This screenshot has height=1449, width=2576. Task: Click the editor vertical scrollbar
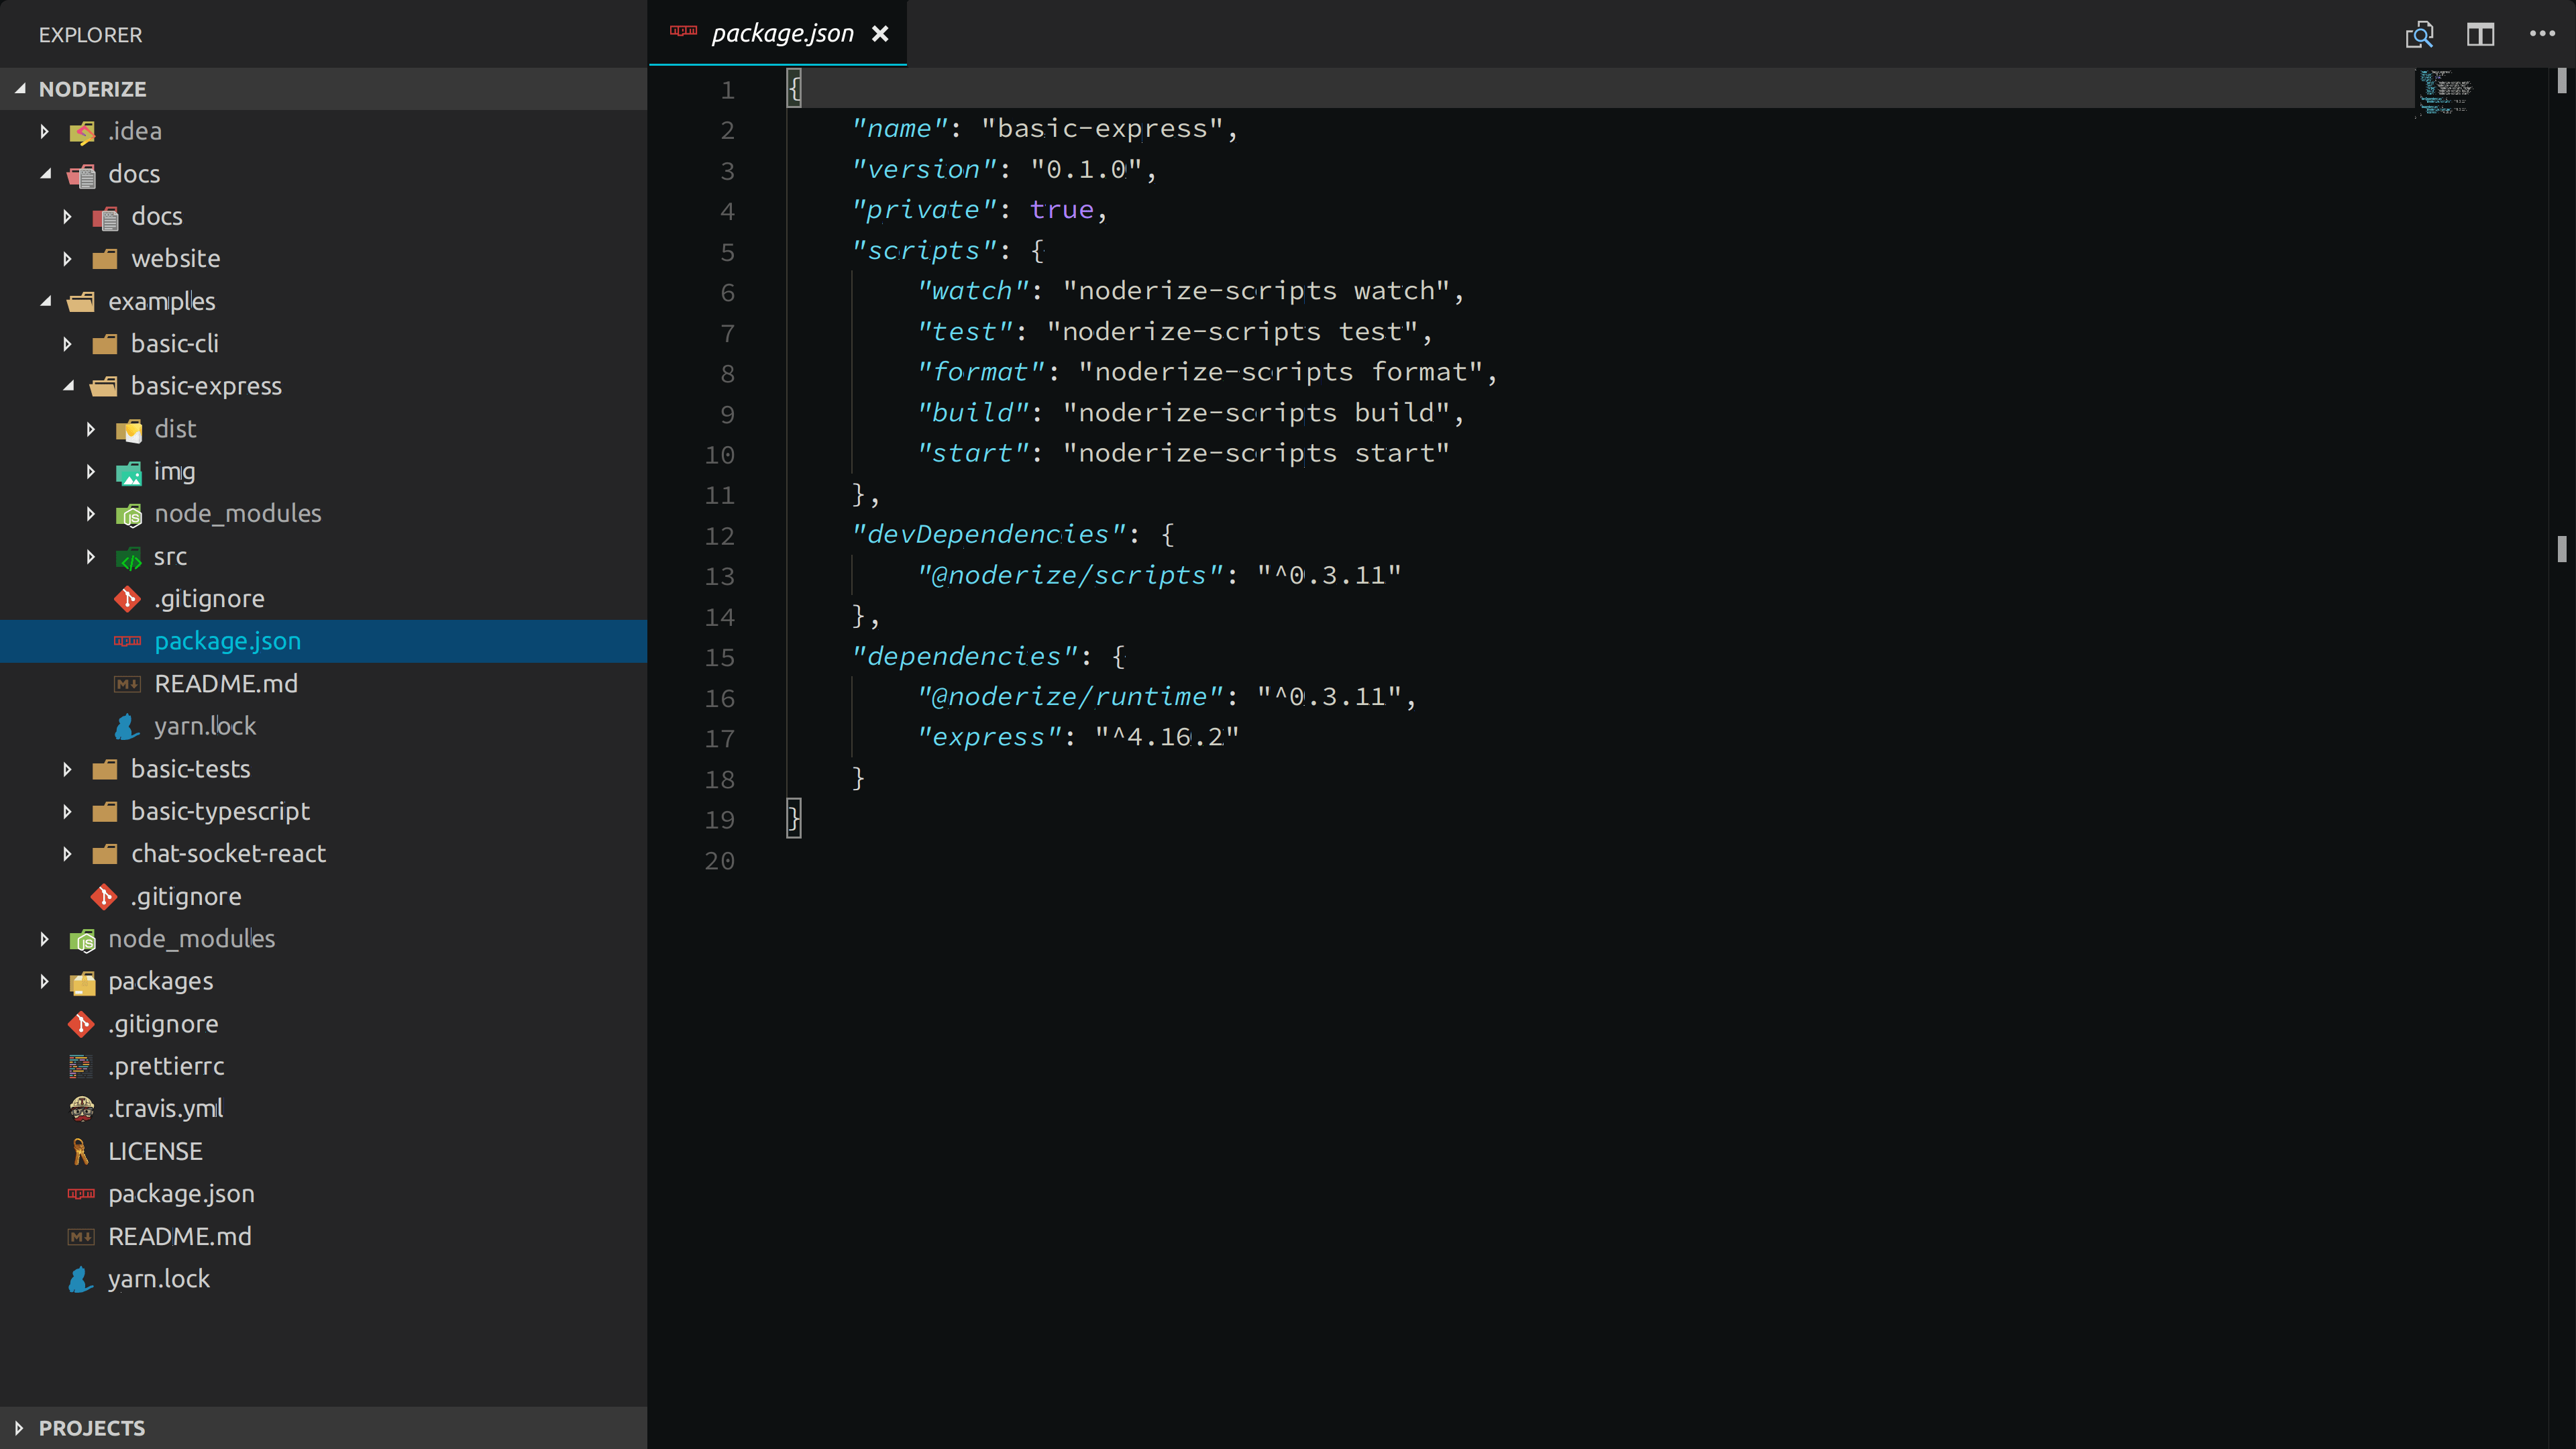[x=2561, y=548]
